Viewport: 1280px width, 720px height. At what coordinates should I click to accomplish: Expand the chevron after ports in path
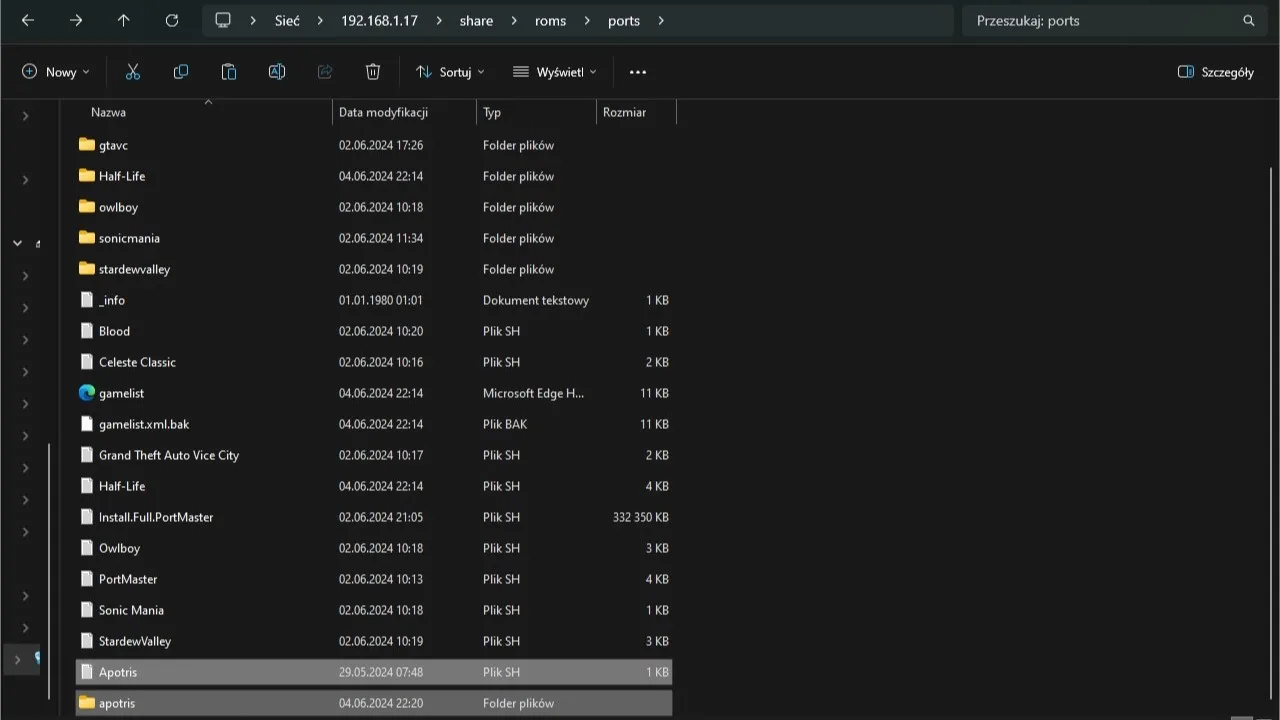pos(661,20)
